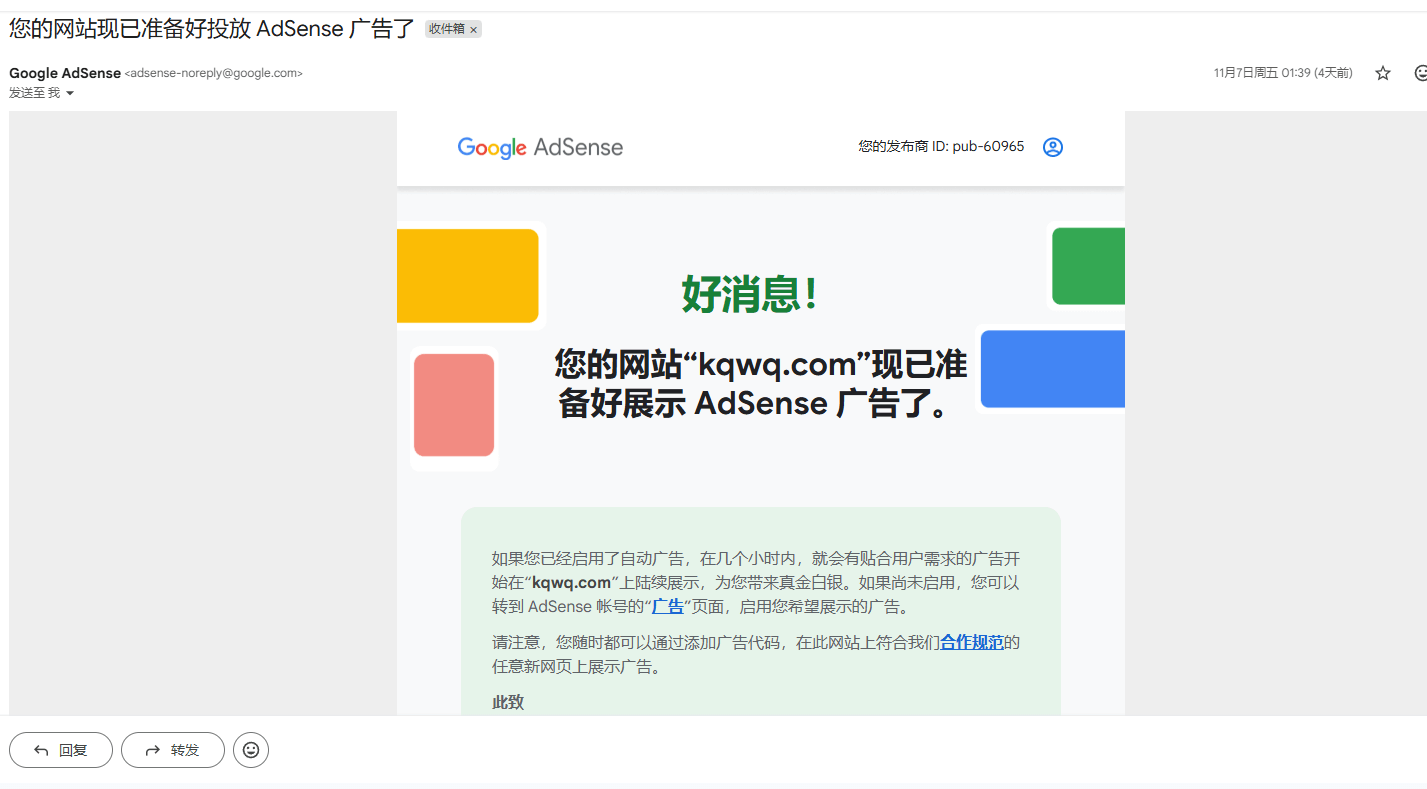Open the "广告" link in the message
Viewport: 1427px width, 789px height.
(x=668, y=606)
